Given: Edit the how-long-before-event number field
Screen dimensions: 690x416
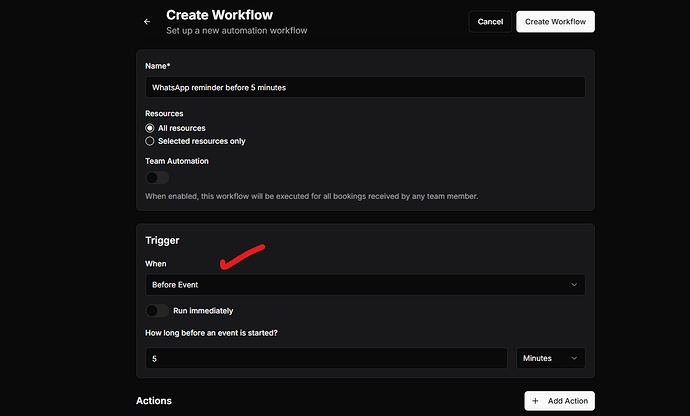Looking at the screenshot, I should coord(326,358).
